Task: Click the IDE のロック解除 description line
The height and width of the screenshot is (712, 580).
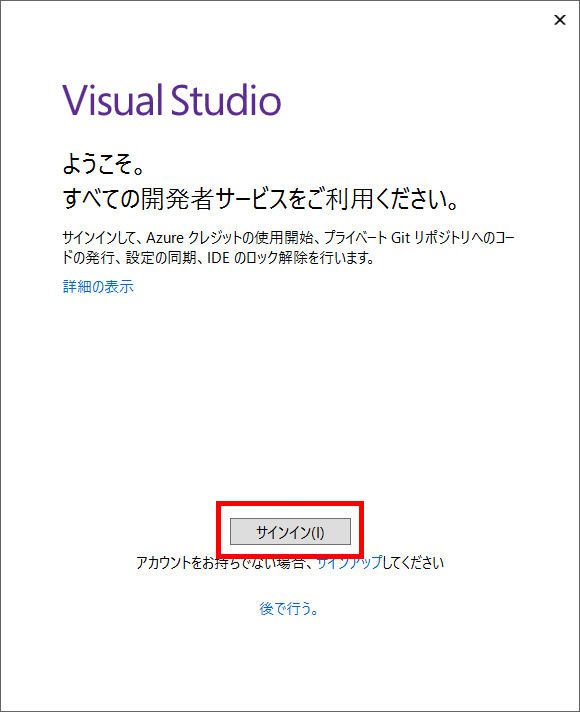Action: point(218,258)
